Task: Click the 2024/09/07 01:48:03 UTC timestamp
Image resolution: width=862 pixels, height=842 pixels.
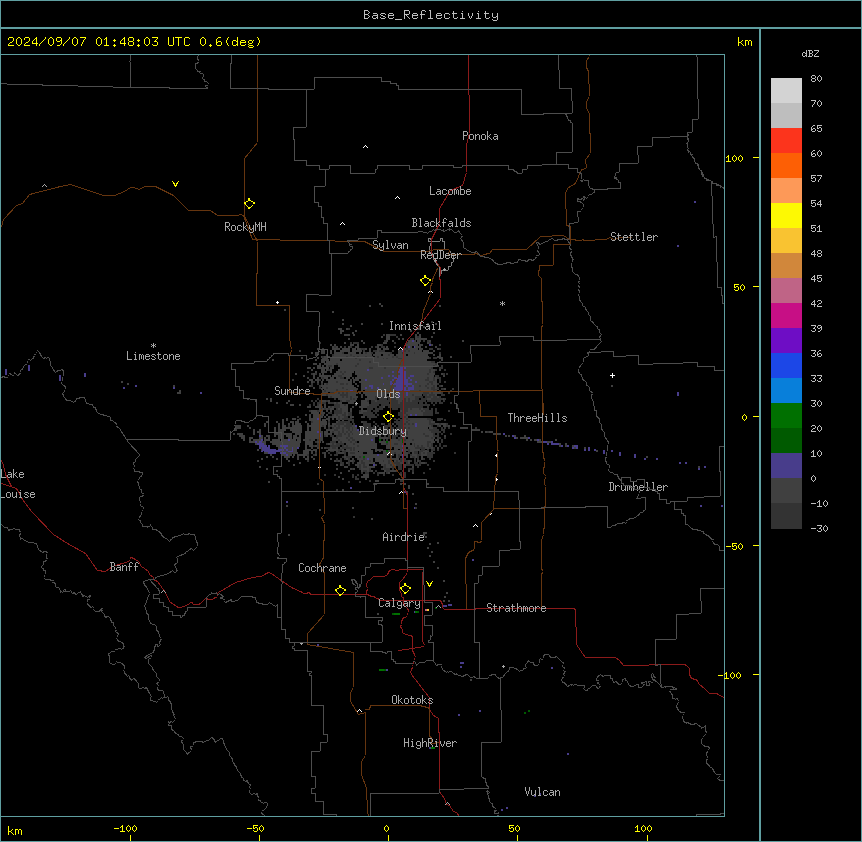Action: tap(99, 42)
